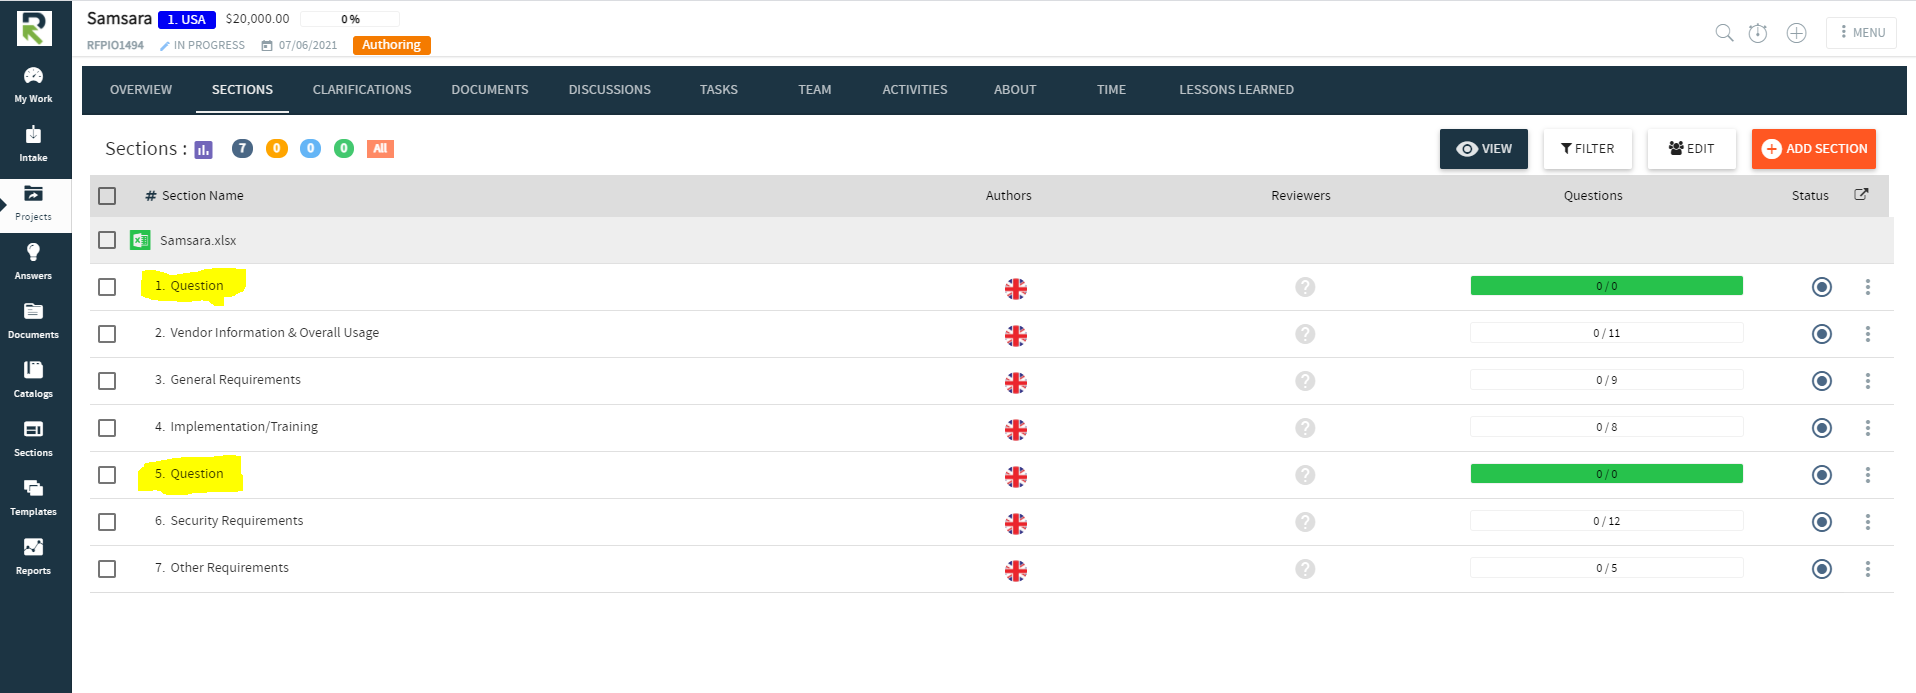Open the MENU dropdown in the header
The image size is (1916, 693).
click(1861, 33)
